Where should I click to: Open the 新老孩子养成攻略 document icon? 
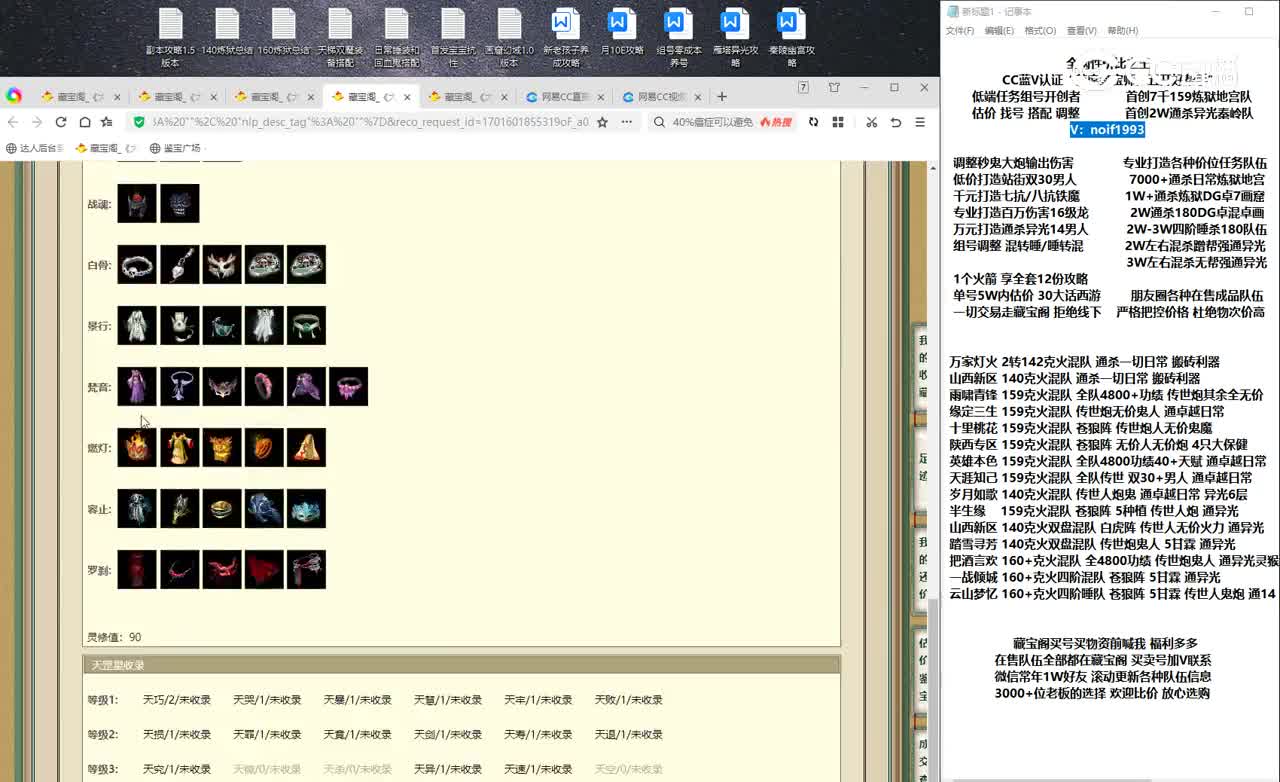[x=566, y=37]
